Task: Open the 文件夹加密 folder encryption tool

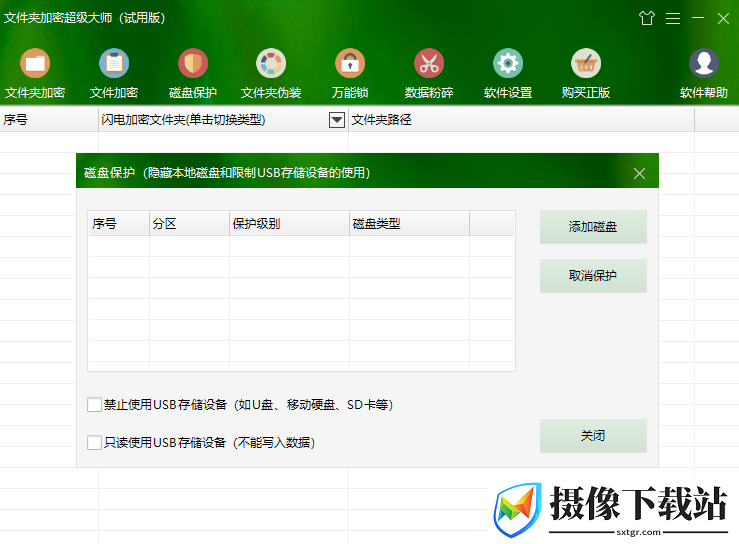Action: point(35,74)
